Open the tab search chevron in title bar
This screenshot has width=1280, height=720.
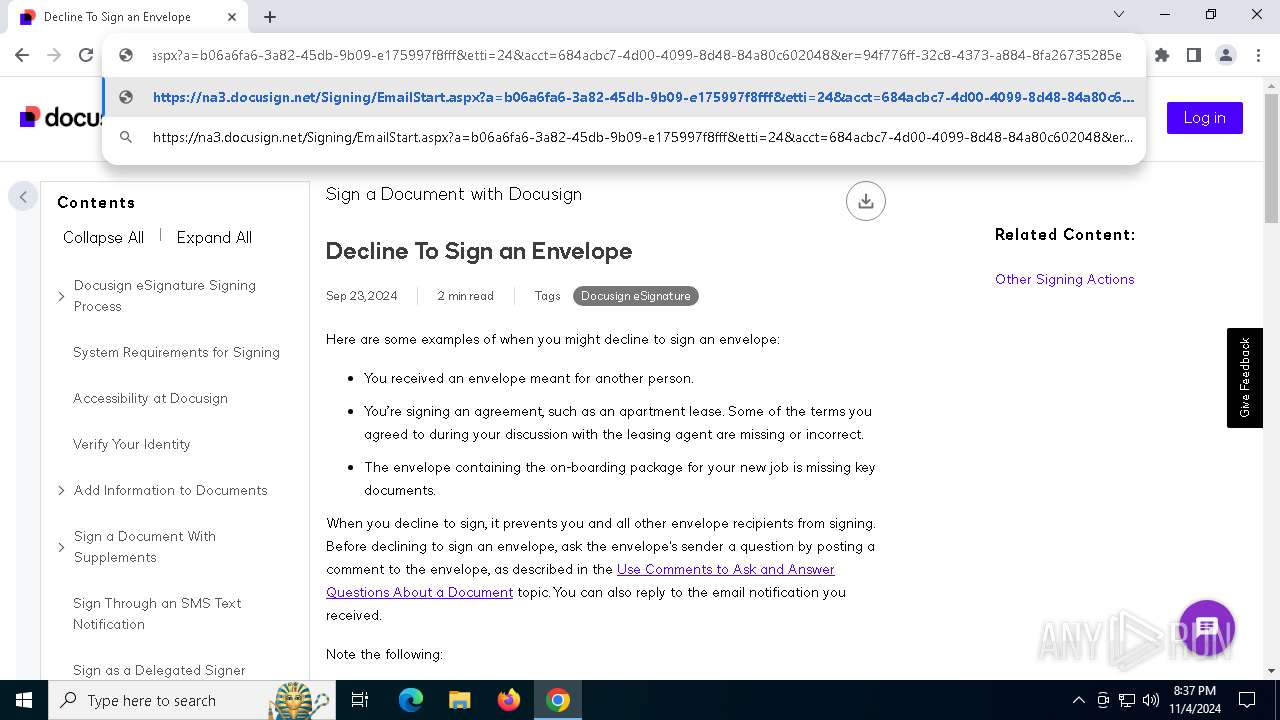tap(1119, 15)
